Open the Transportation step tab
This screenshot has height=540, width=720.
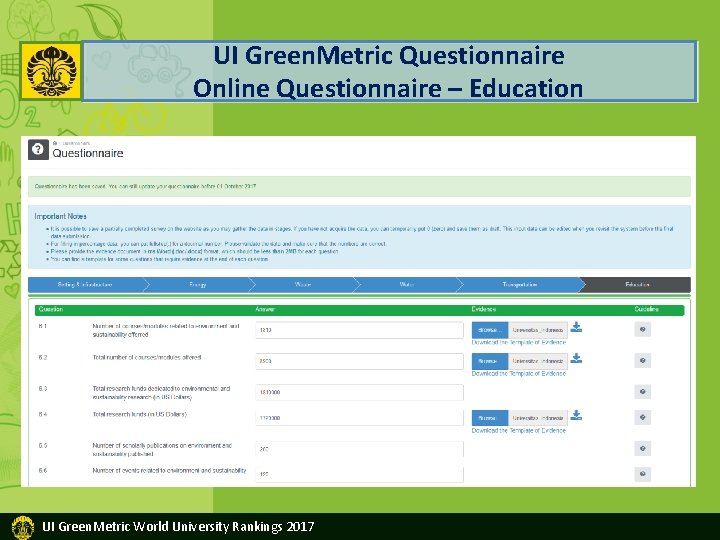pos(519,285)
